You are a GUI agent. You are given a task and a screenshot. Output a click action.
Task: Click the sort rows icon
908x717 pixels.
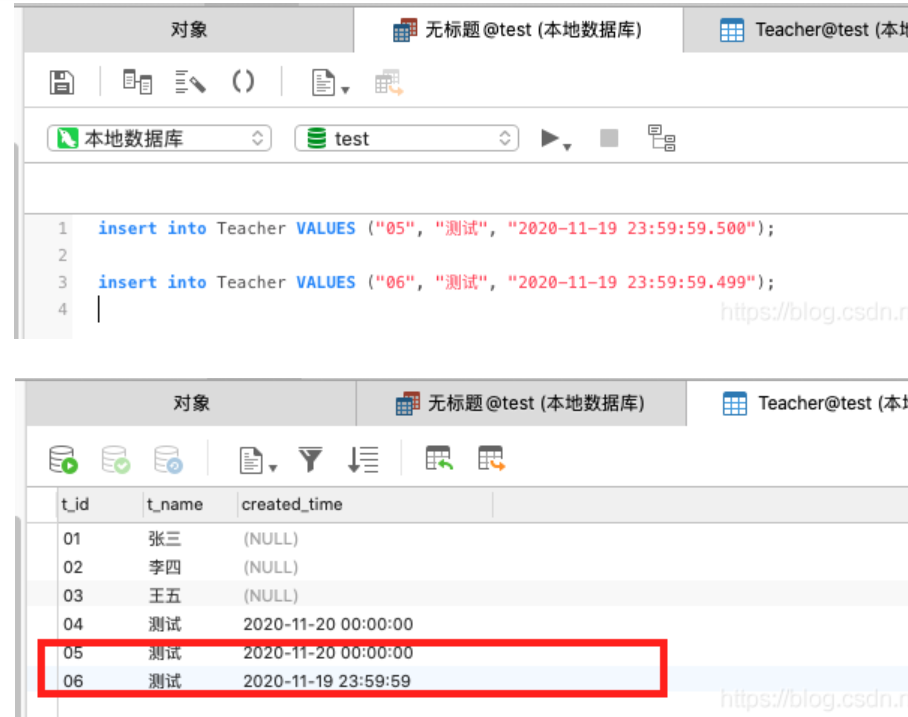tap(363, 460)
